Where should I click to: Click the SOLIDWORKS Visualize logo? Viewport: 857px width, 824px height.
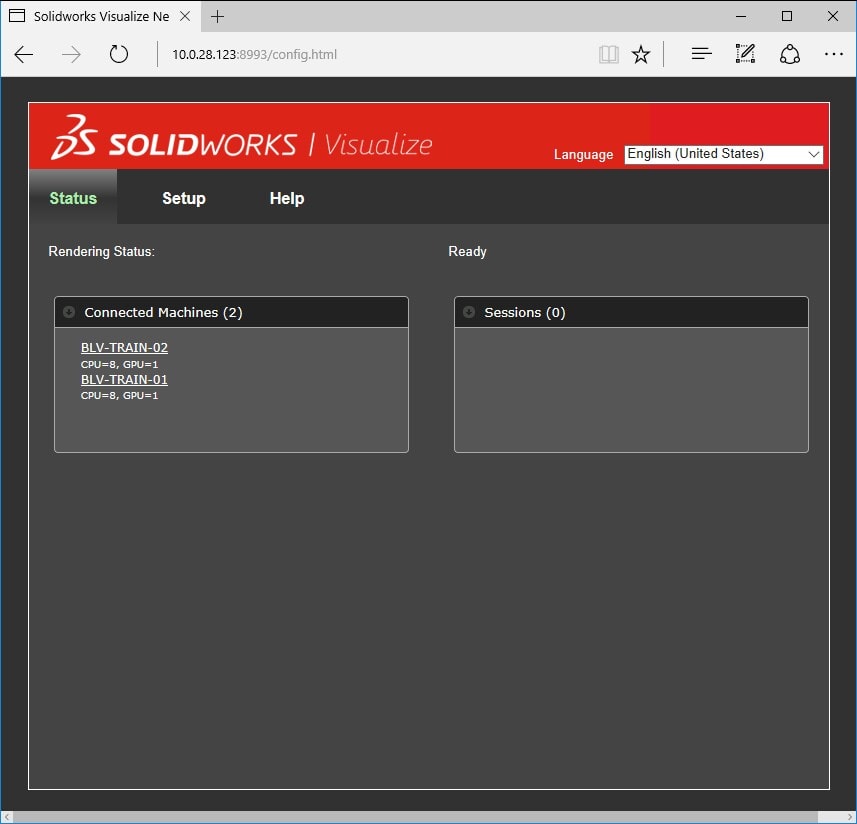[241, 138]
